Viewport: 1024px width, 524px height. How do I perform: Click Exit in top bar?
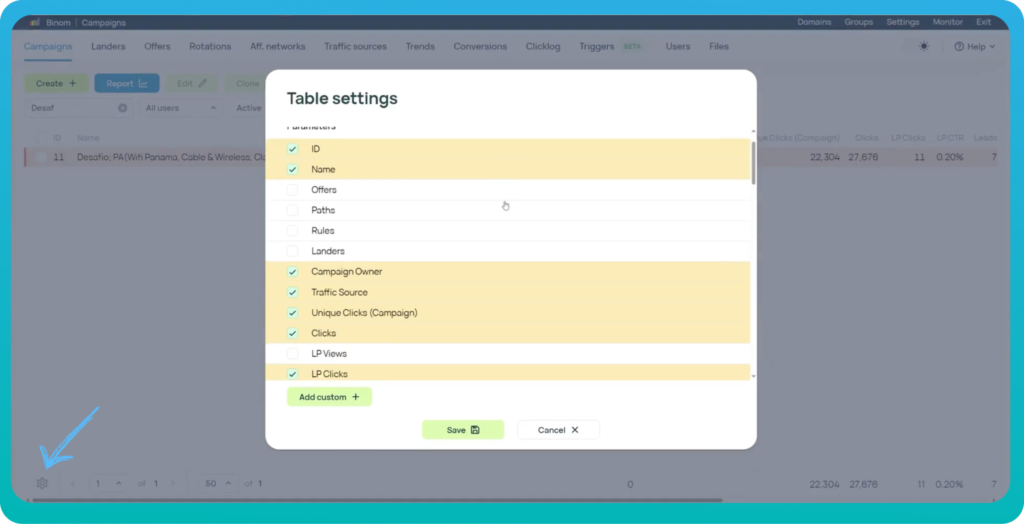point(984,22)
